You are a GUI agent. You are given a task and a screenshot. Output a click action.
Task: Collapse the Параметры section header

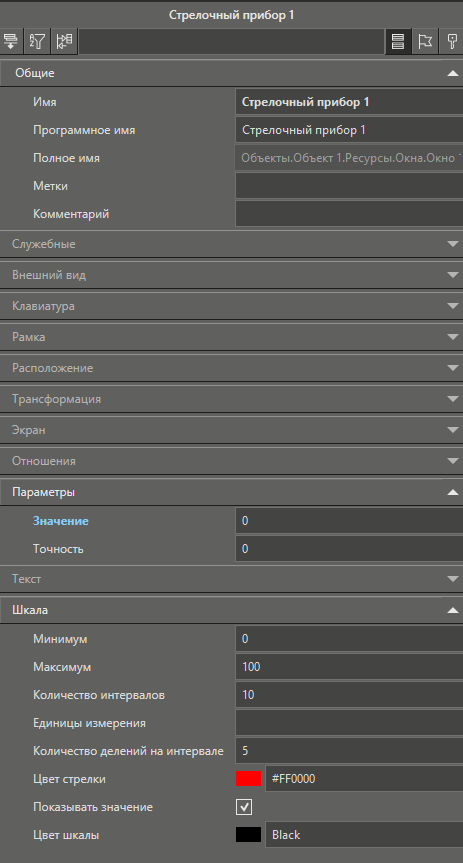click(x=231, y=492)
